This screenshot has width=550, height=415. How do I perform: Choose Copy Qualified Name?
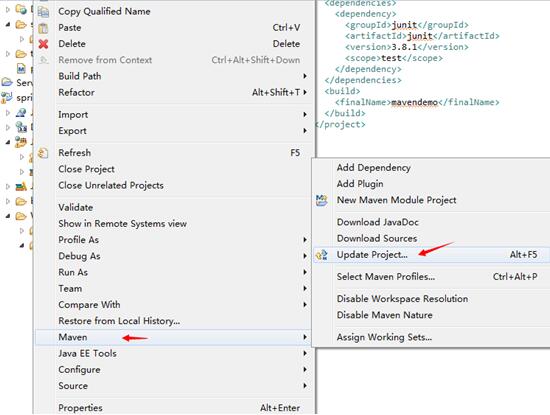174,12
